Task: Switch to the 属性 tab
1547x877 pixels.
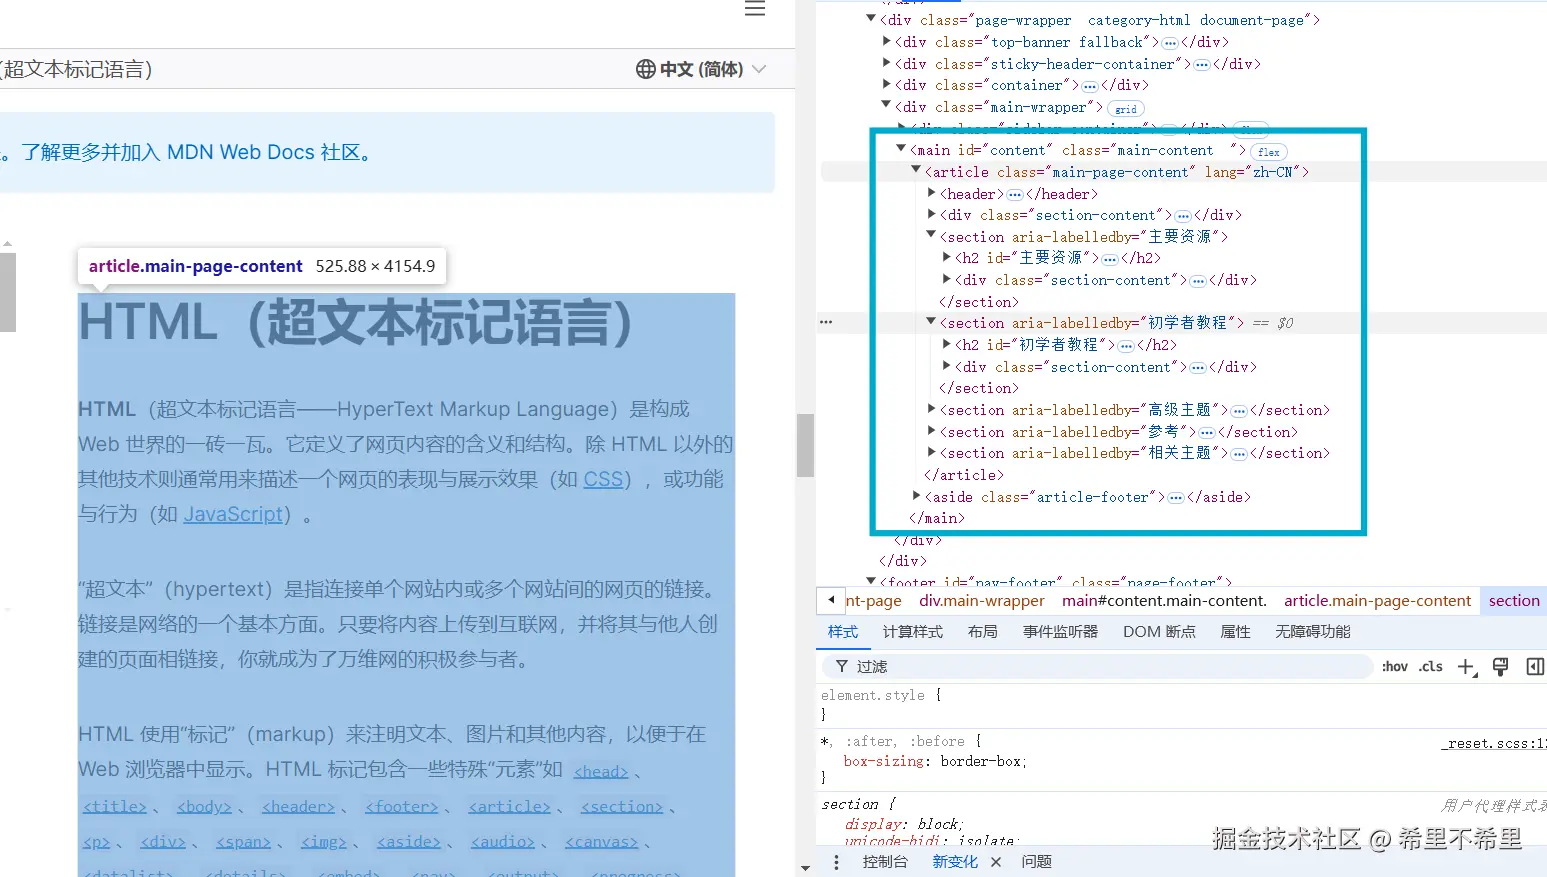Action: pyautogui.click(x=1236, y=632)
